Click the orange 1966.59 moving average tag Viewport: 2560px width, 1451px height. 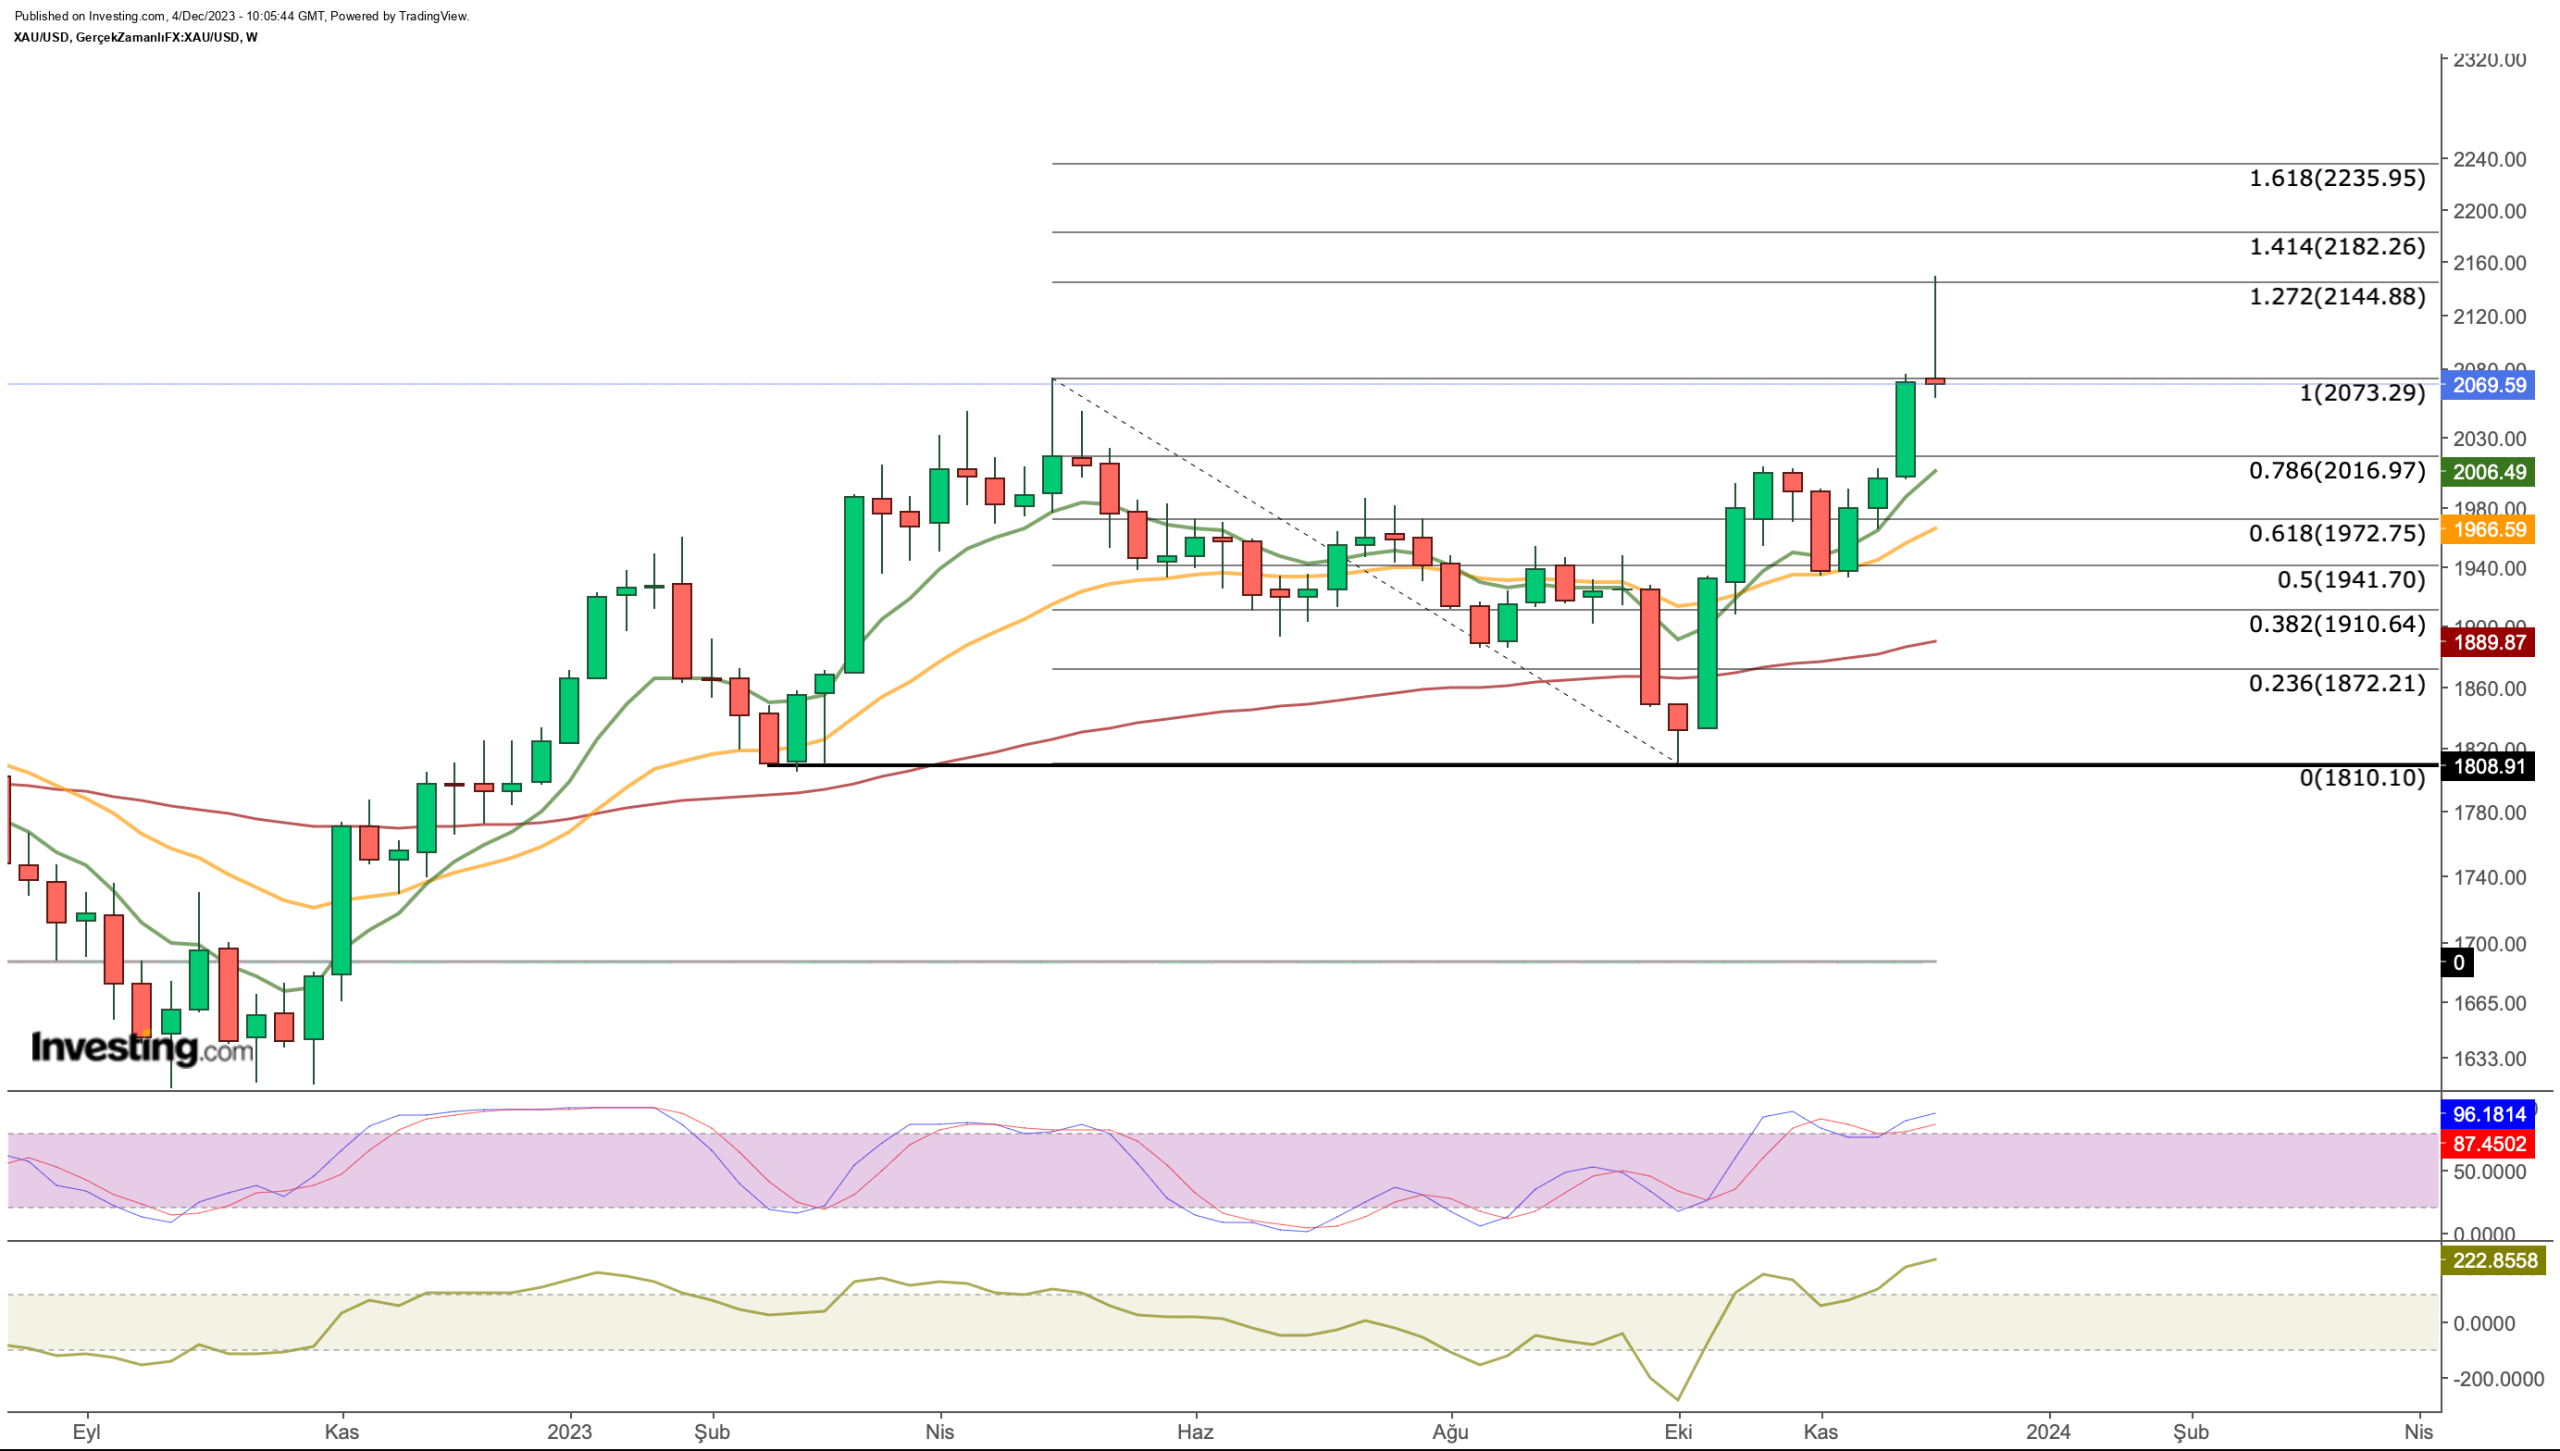tap(2488, 529)
